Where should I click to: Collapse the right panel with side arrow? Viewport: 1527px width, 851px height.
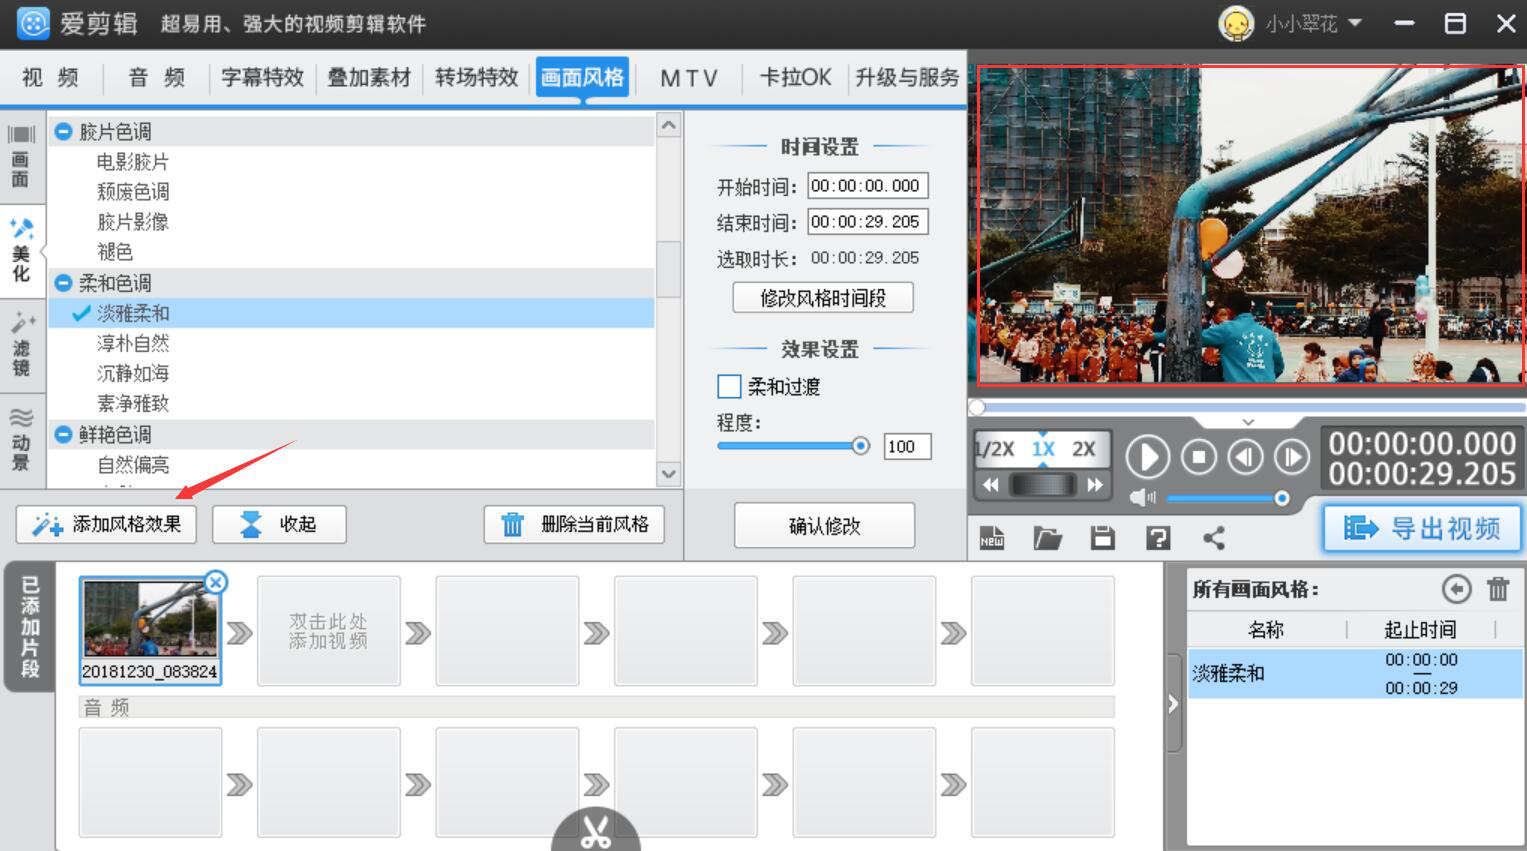coord(1174,704)
